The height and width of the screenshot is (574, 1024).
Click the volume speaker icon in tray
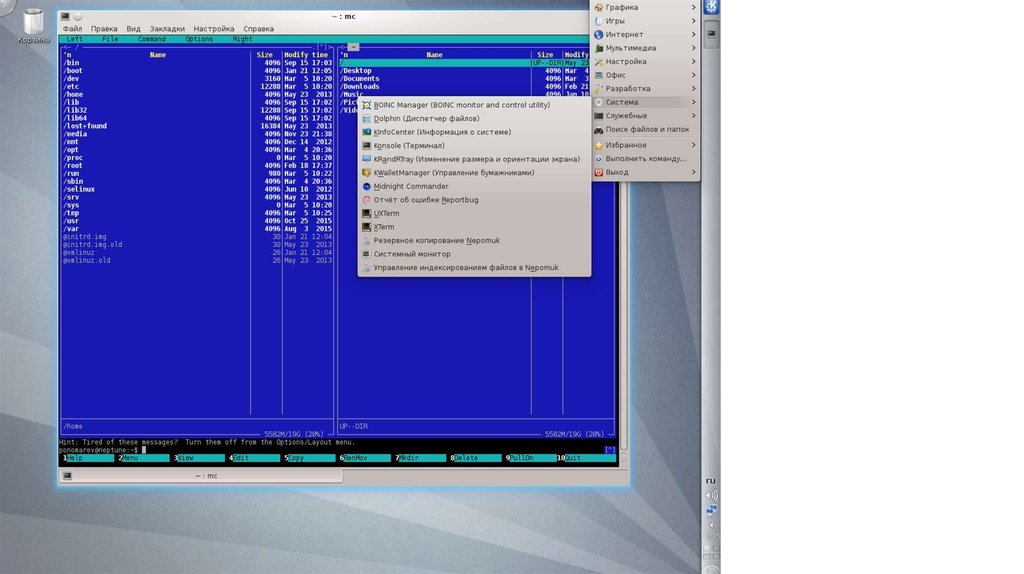pos(711,495)
